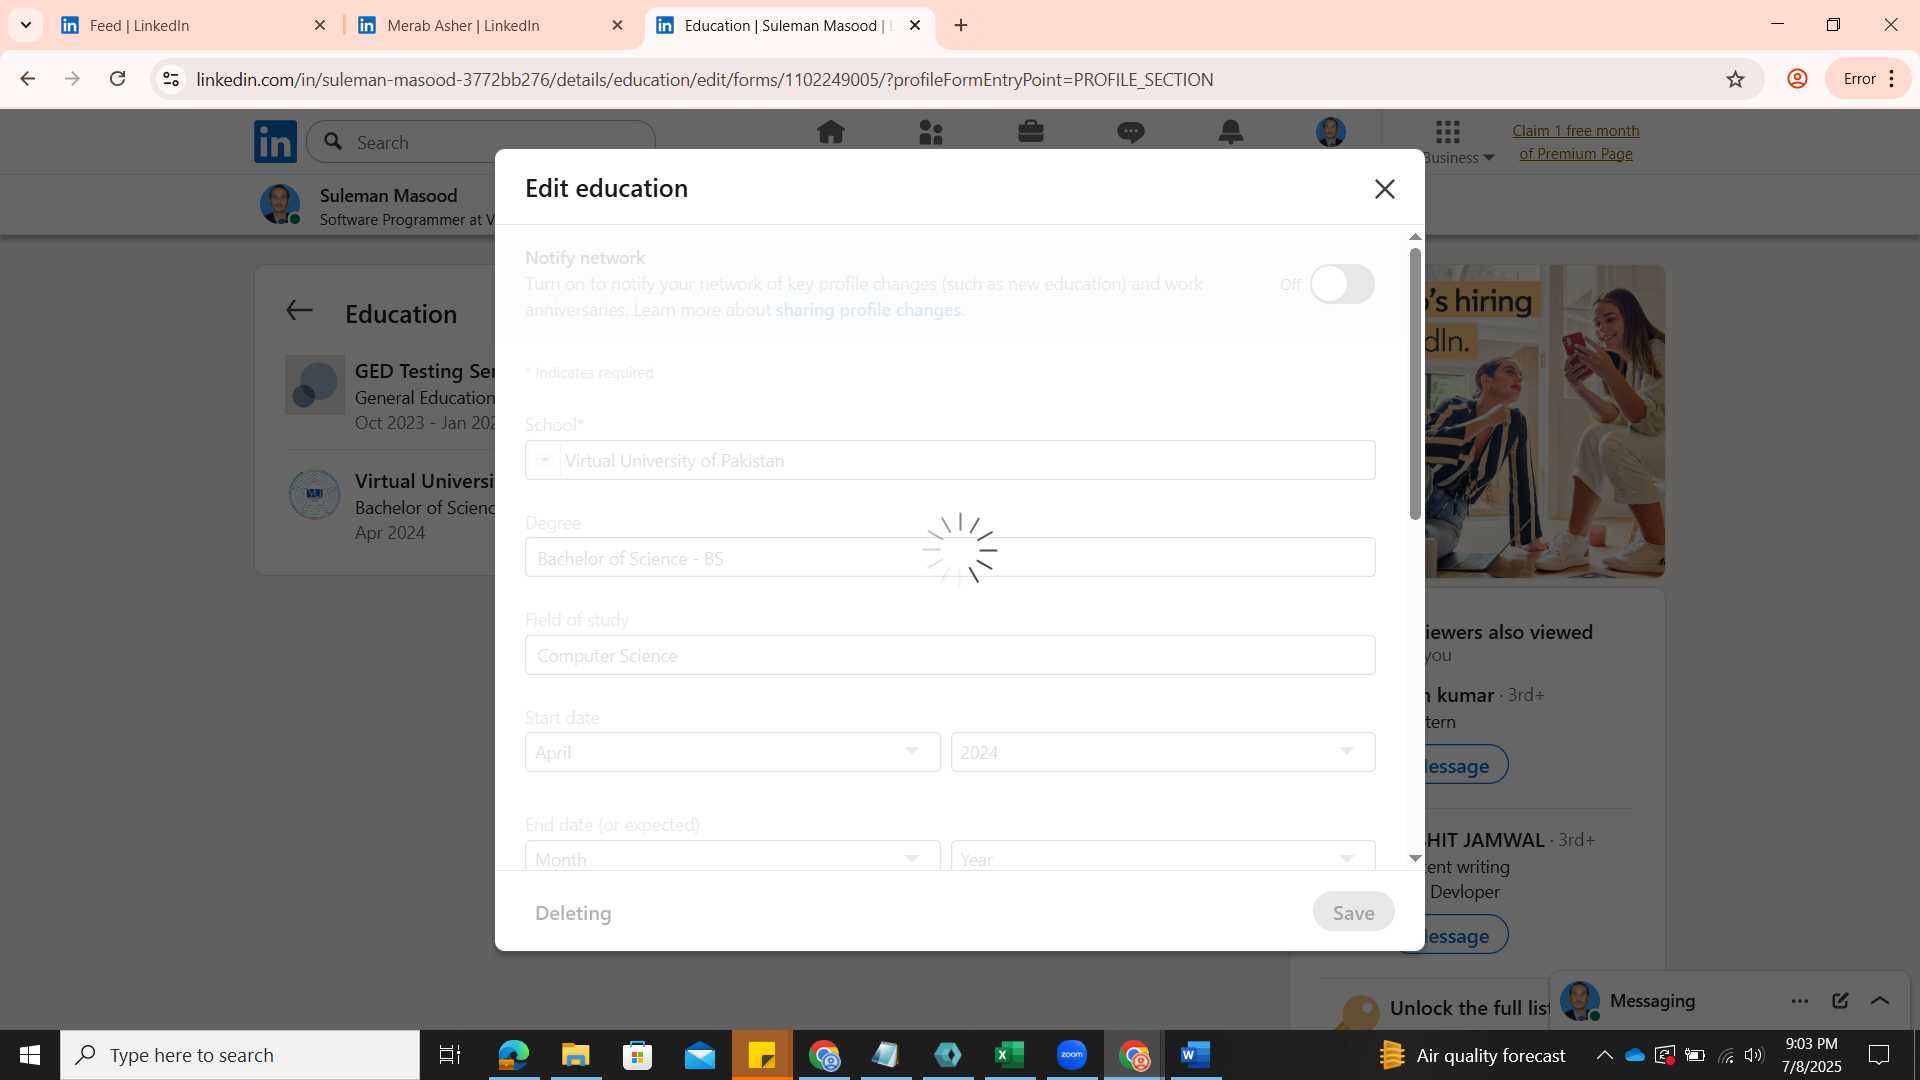1920x1080 pixels.
Task: Open File Explorer from the taskbar
Action: pos(575,1055)
